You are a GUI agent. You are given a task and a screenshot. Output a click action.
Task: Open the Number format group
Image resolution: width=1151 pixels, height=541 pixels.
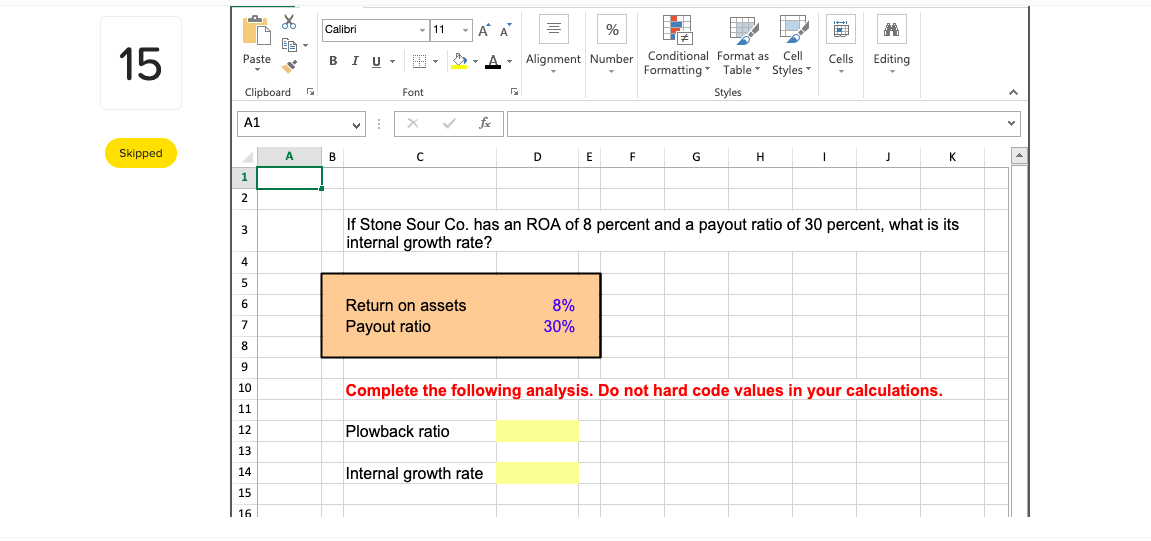pos(611,47)
